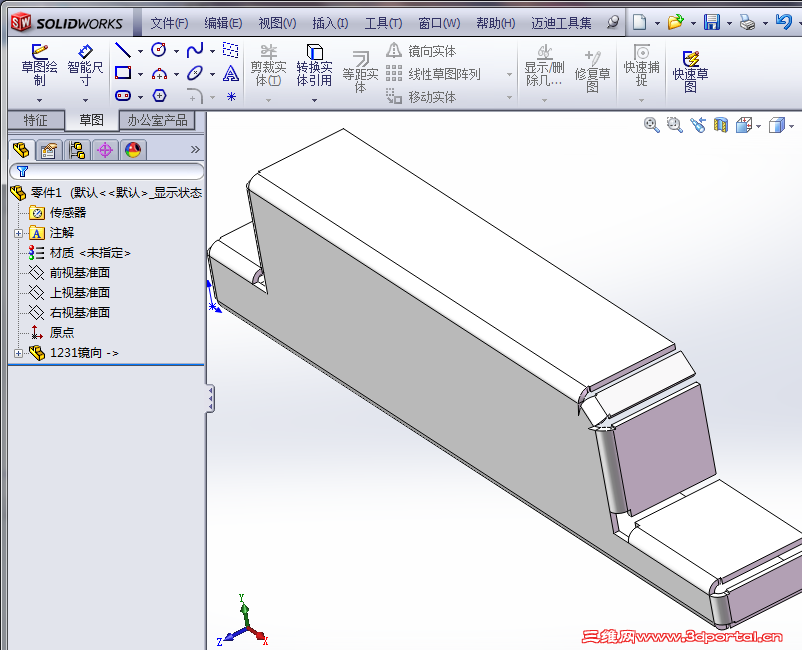Open the 视图(V) menu

click(277, 23)
